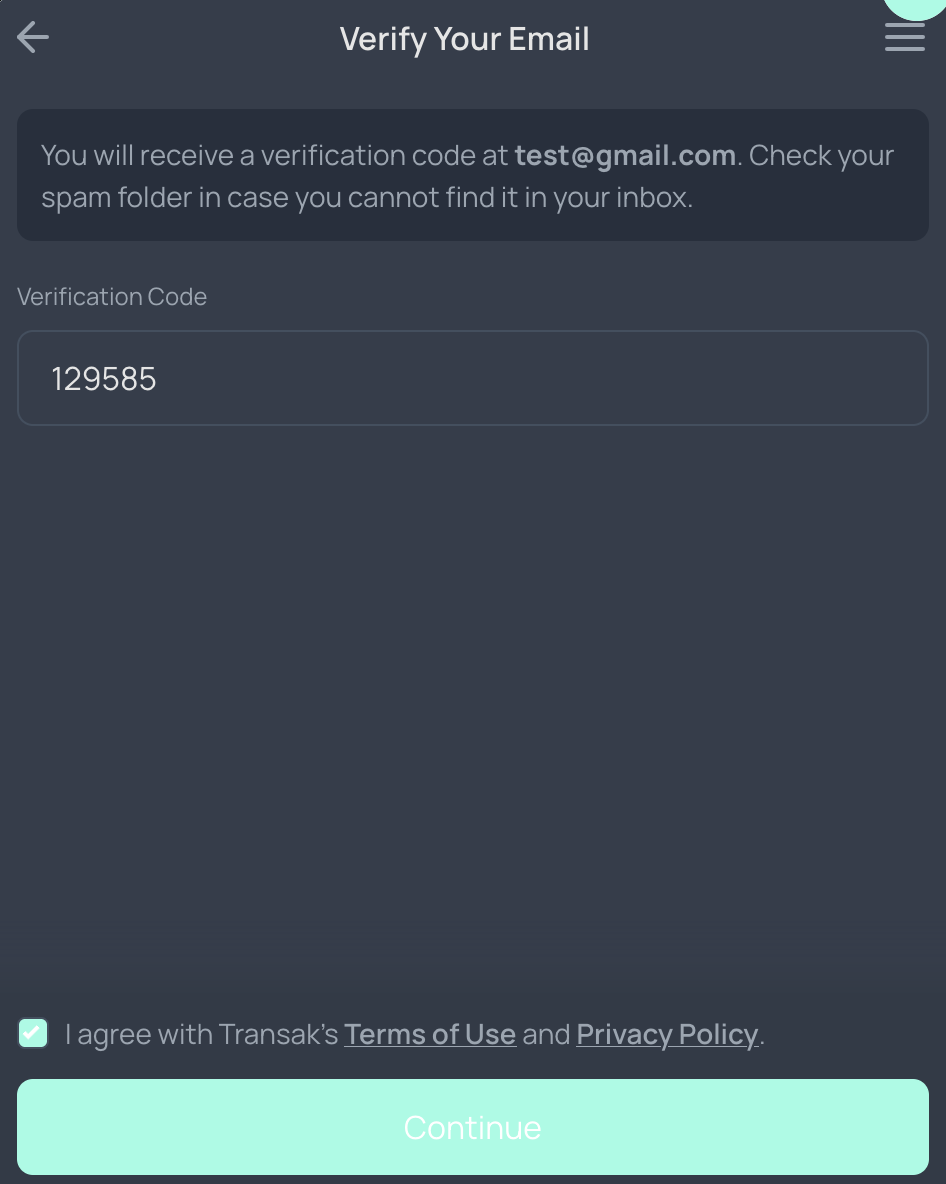This screenshot has height=1184, width=946.
Task: Click the empty area below the code field
Action: point(472,700)
